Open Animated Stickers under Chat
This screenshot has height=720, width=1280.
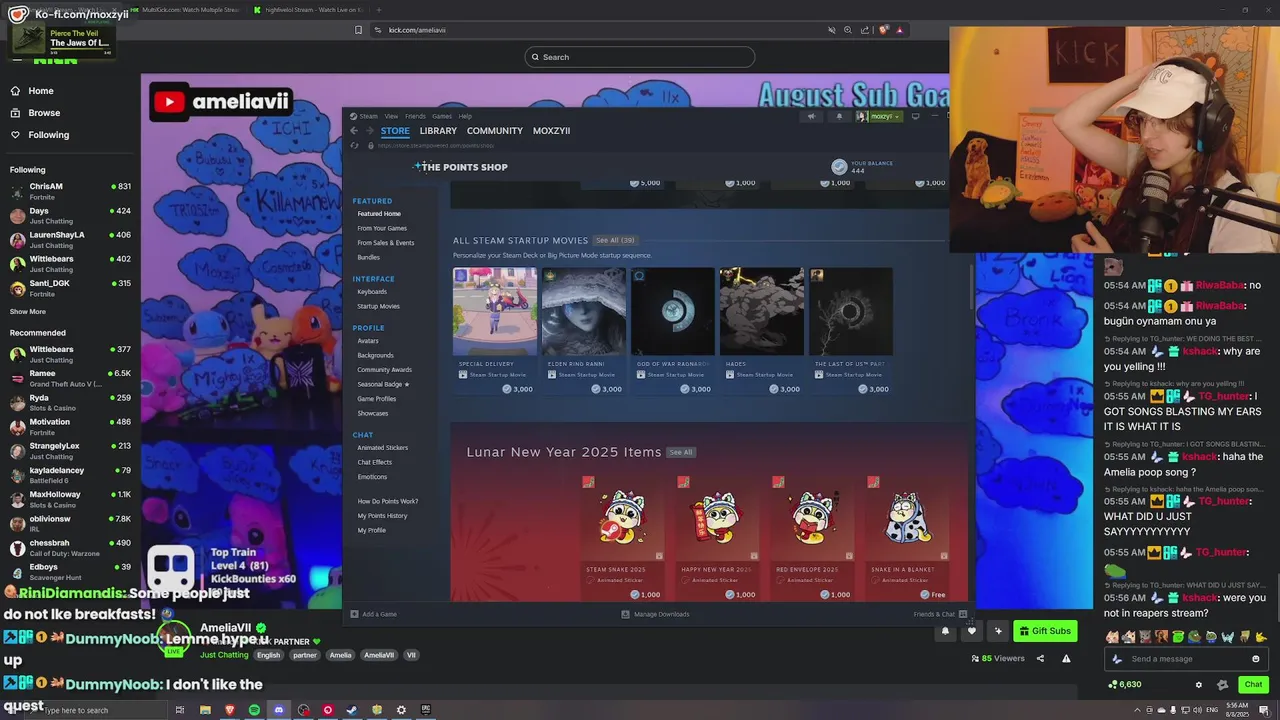point(383,448)
